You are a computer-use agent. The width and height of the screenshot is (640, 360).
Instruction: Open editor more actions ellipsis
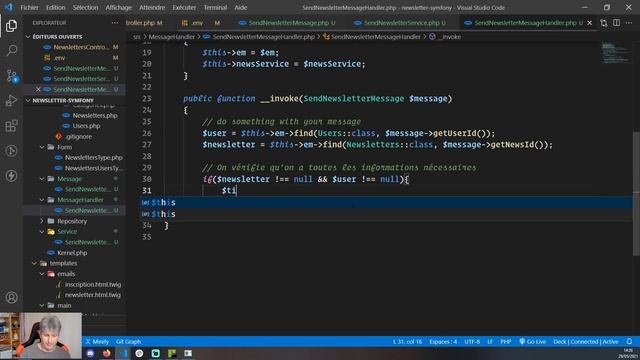(629, 23)
